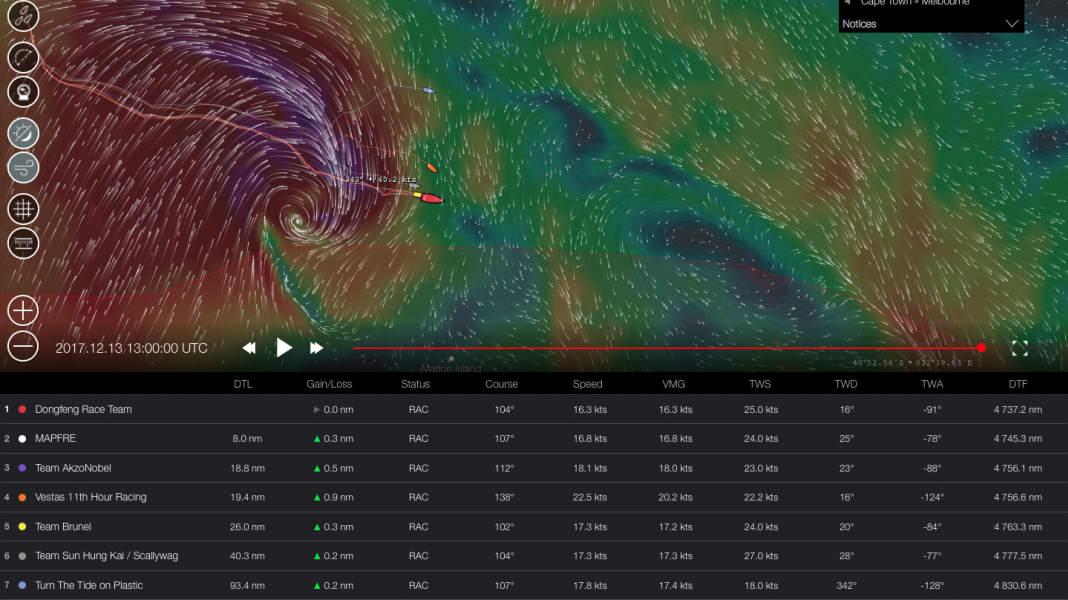
Task: Toggle Dongfeng Race Team track visibility dot
Action: pyautogui.click(x=21, y=409)
